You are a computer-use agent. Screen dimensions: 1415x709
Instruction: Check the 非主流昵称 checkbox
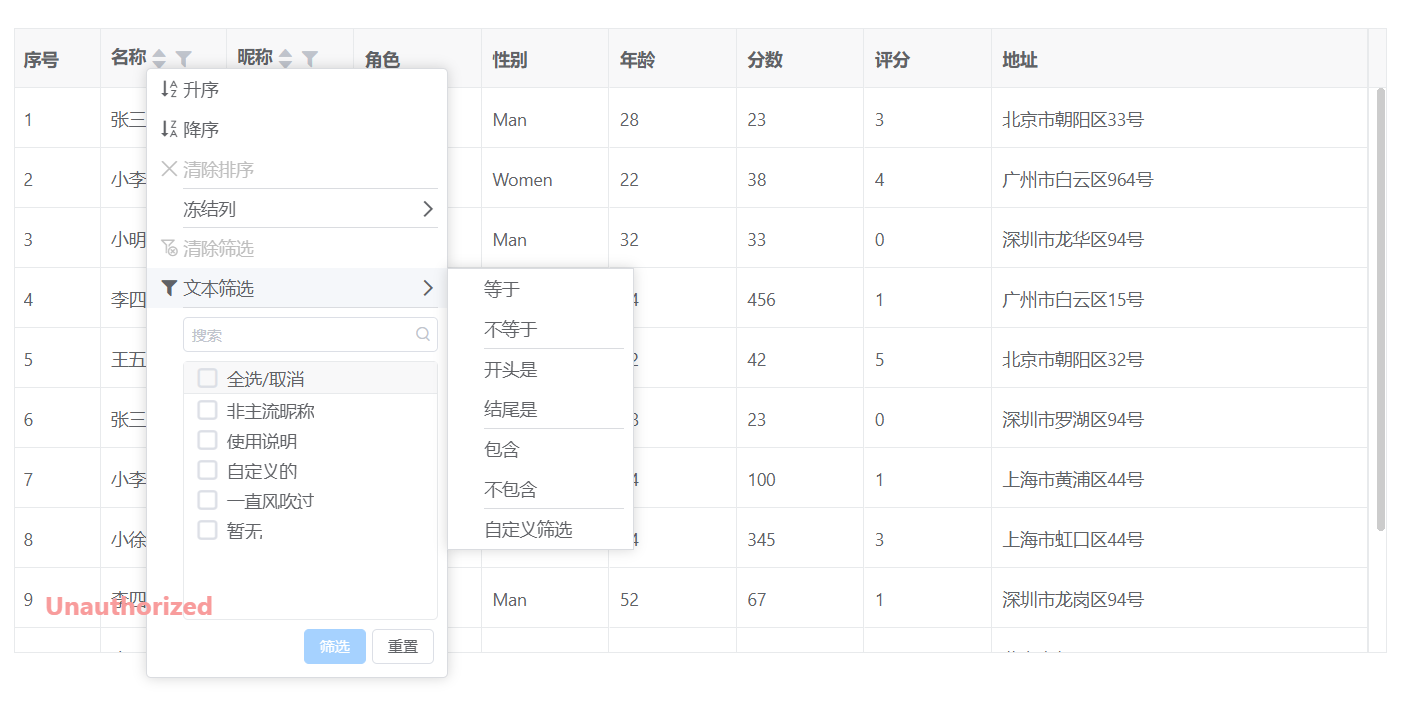point(207,410)
